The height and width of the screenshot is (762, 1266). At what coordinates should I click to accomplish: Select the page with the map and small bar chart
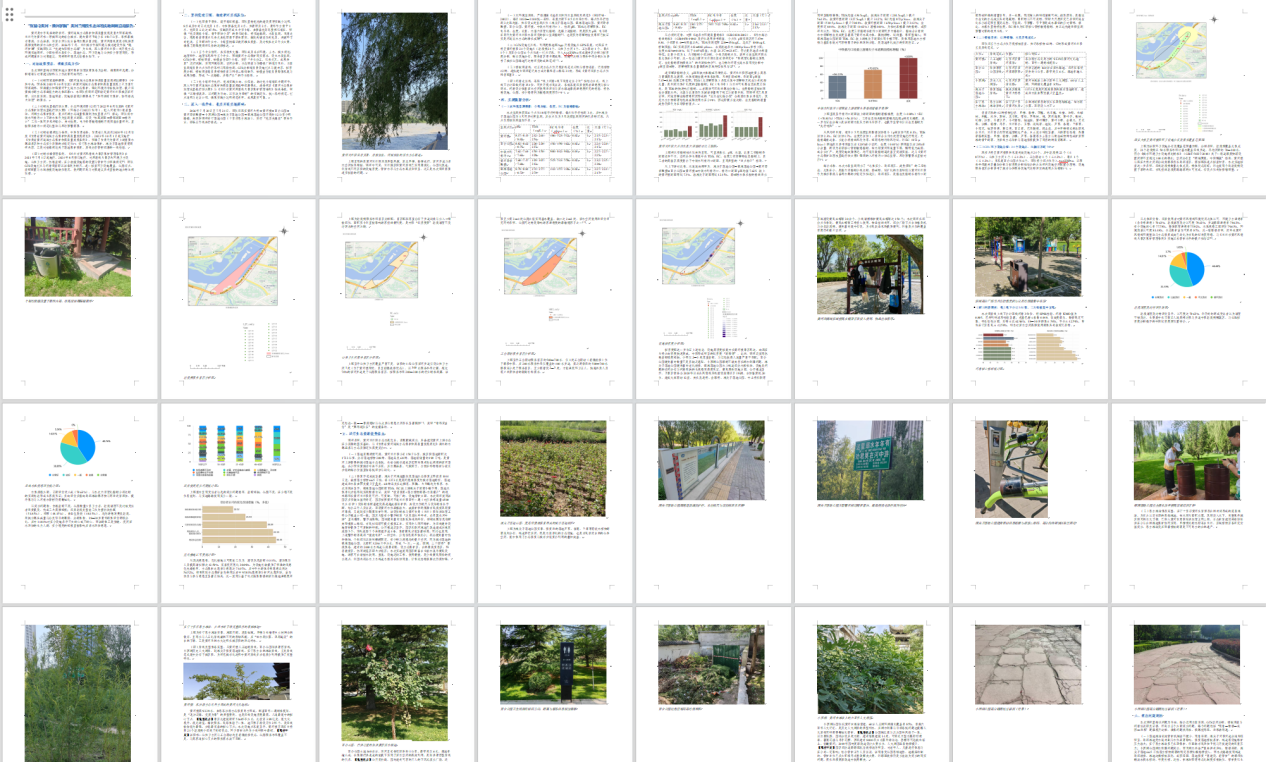(1187, 98)
